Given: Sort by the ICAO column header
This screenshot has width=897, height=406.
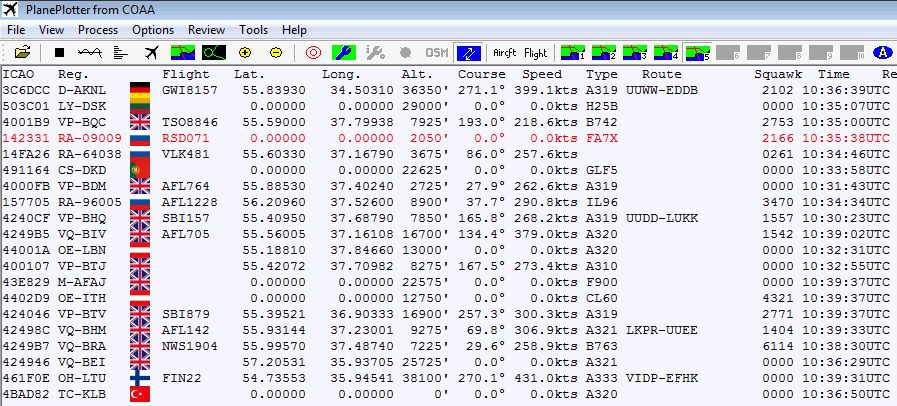Looking at the screenshot, I should [x=18, y=74].
